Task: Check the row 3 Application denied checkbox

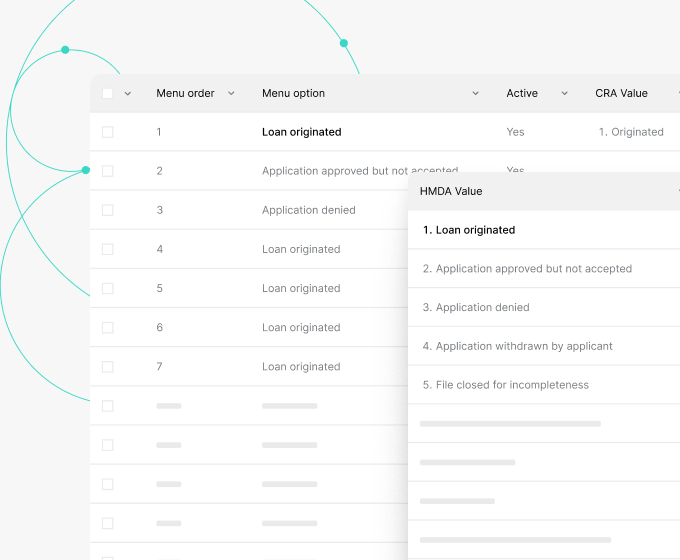Action: (108, 210)
